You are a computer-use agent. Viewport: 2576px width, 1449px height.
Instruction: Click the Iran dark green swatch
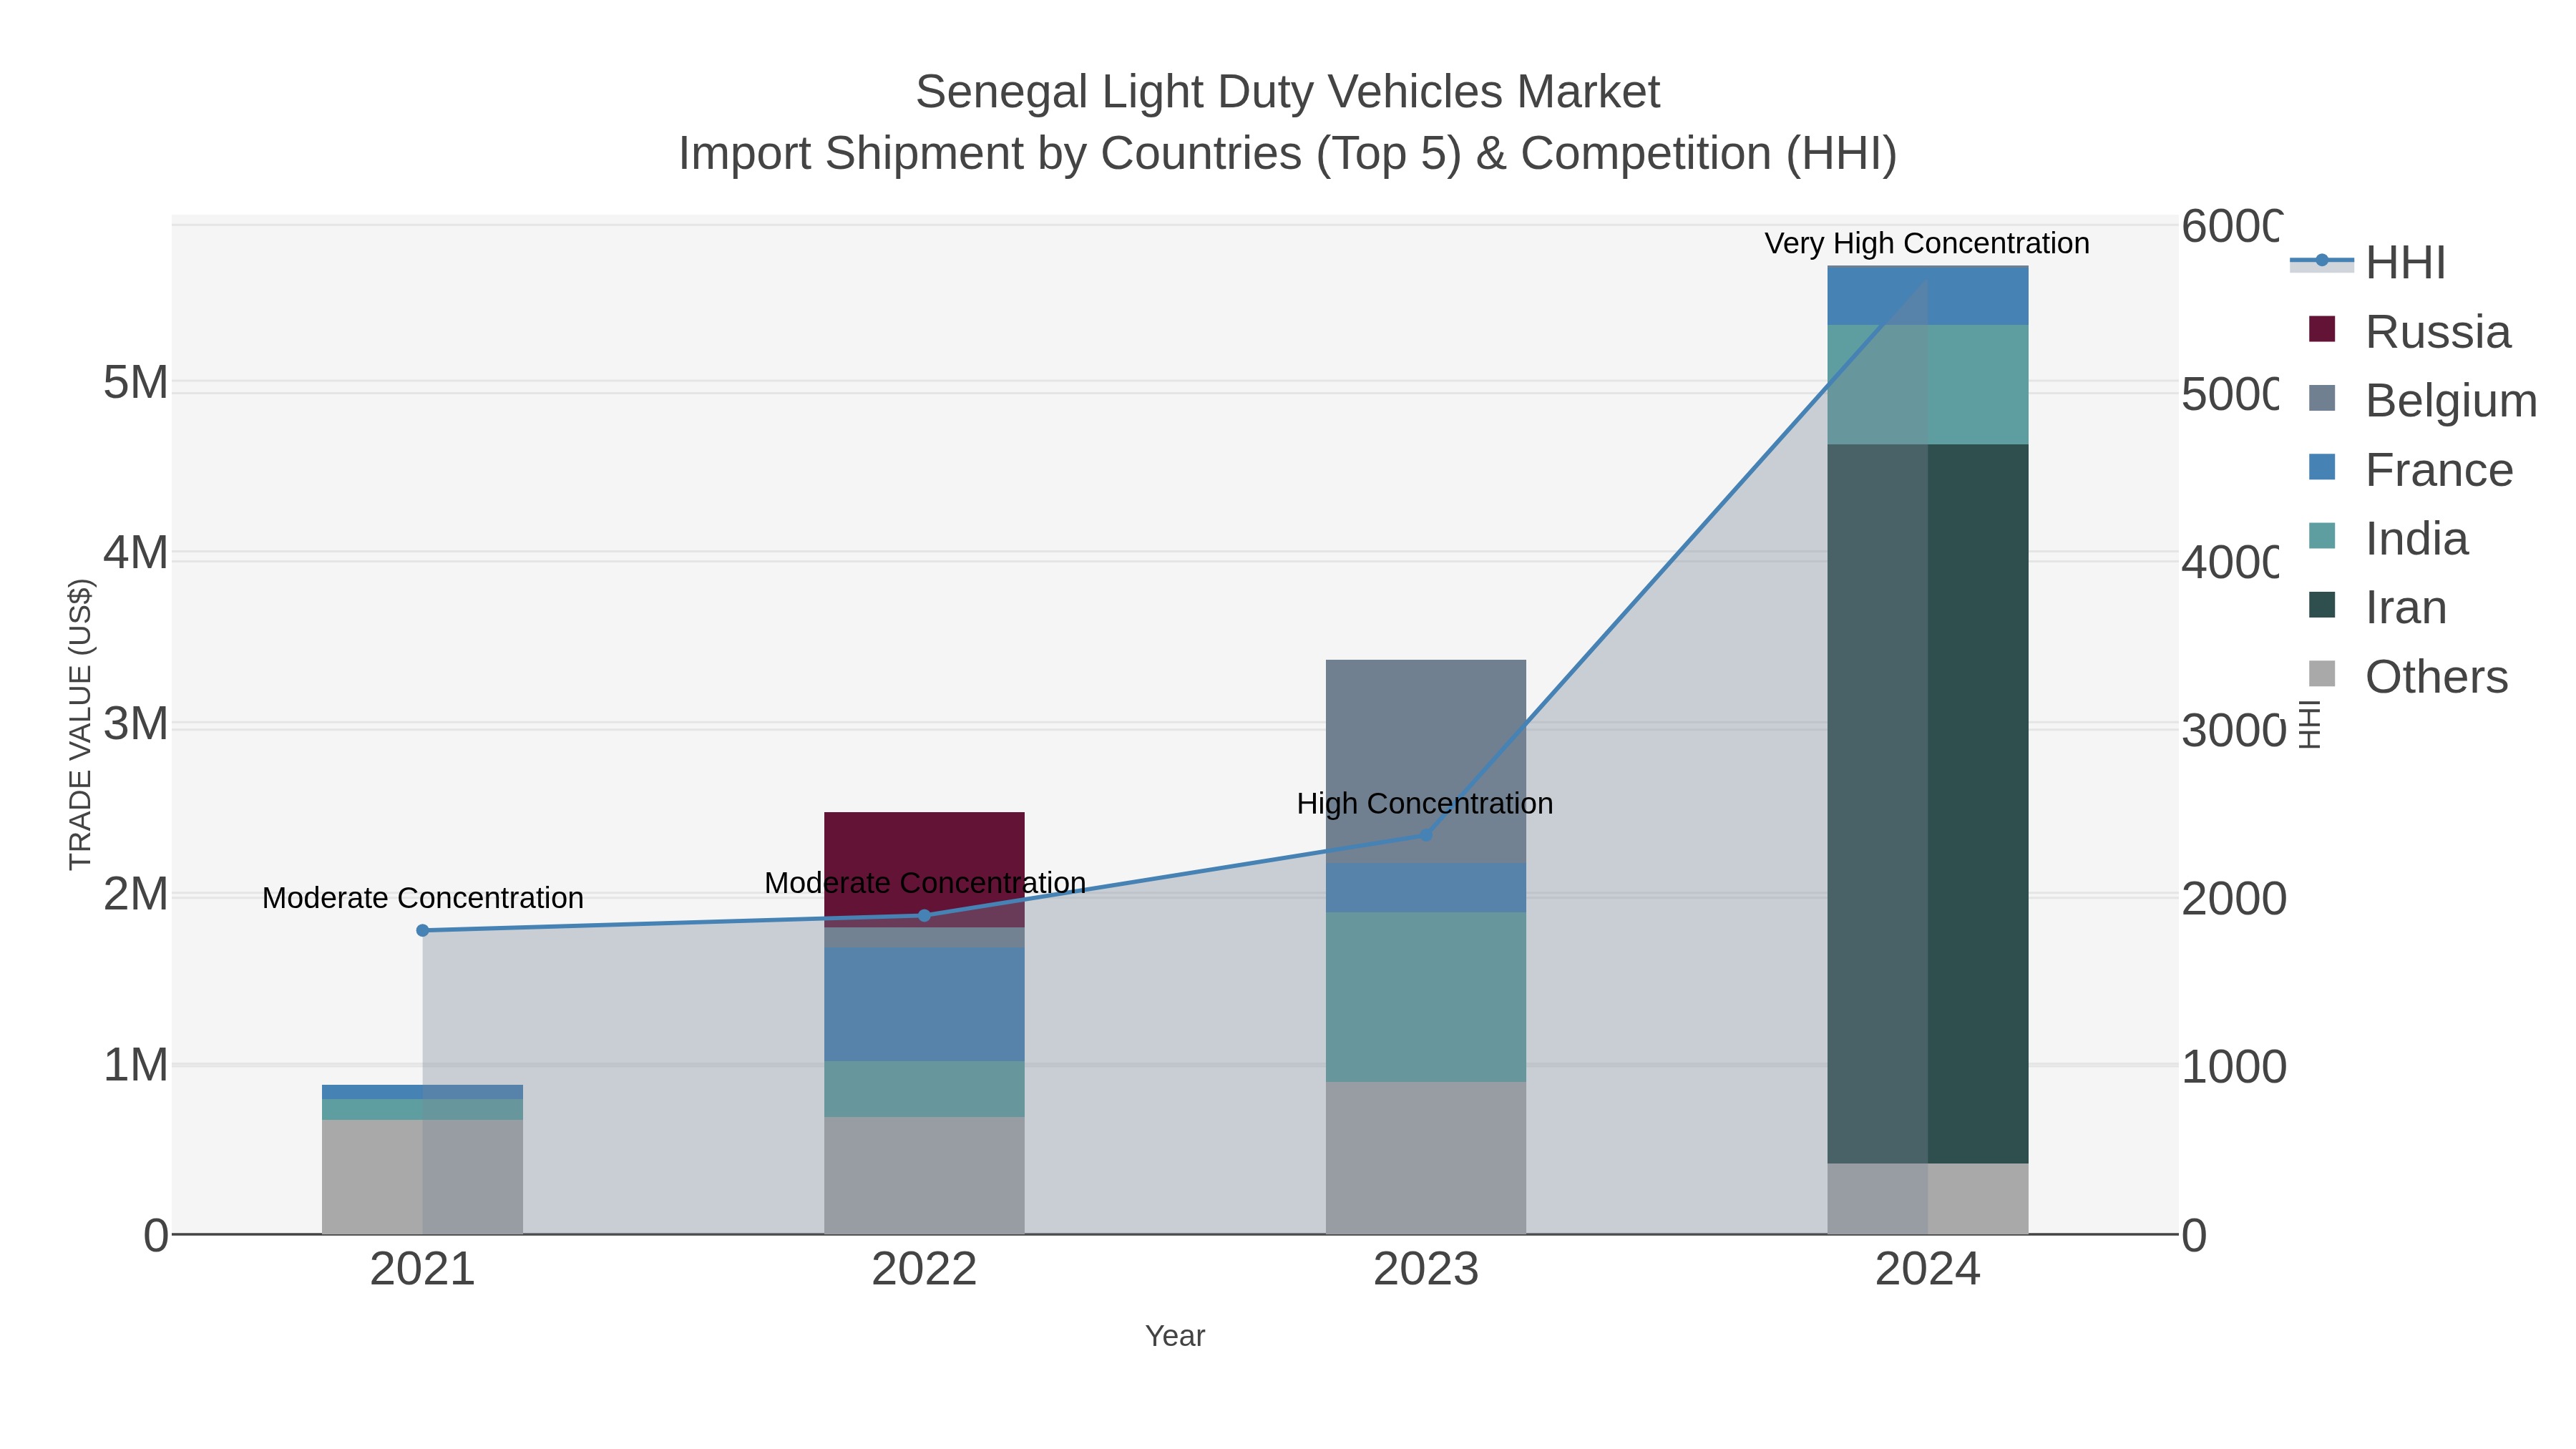point(2322,605)
